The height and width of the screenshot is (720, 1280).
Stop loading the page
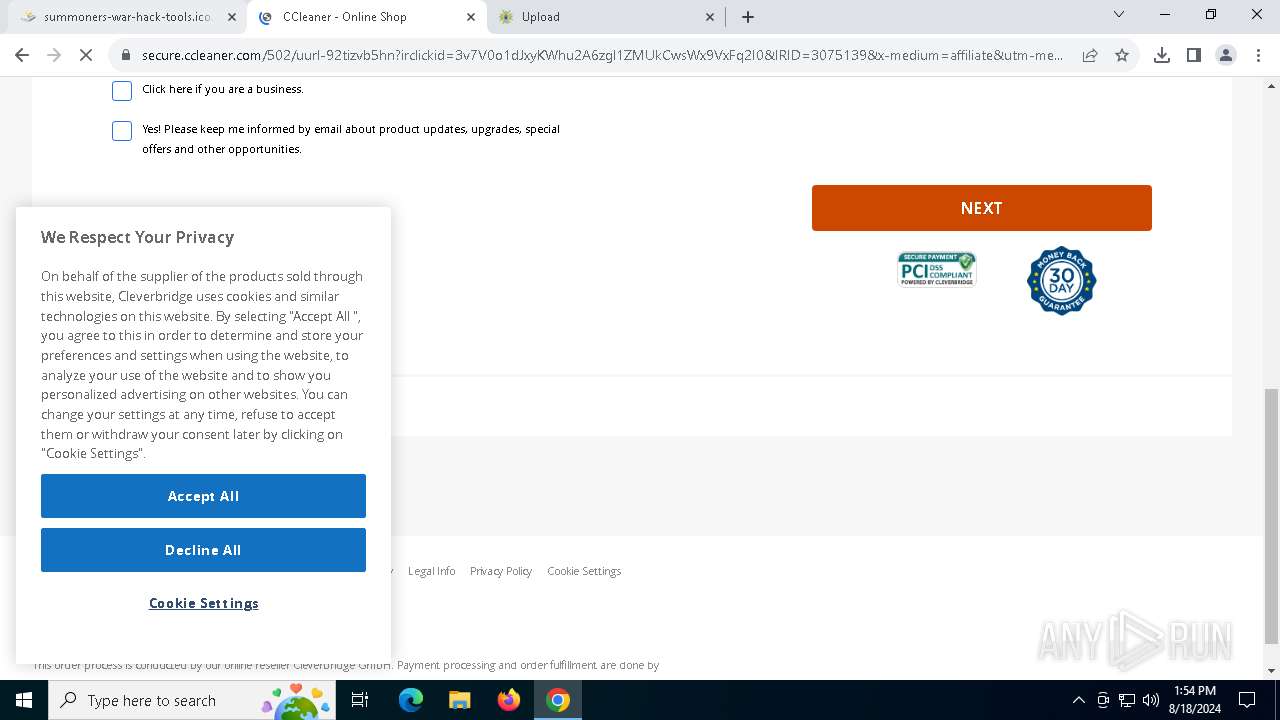click(x=86, y=56)
